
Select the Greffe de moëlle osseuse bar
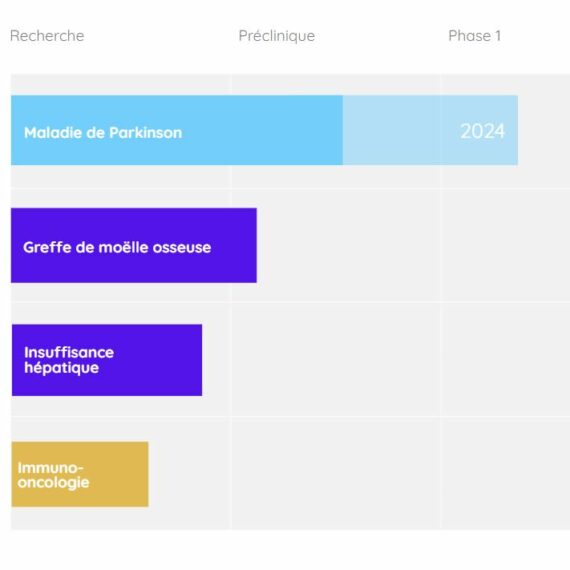(134, 245)
